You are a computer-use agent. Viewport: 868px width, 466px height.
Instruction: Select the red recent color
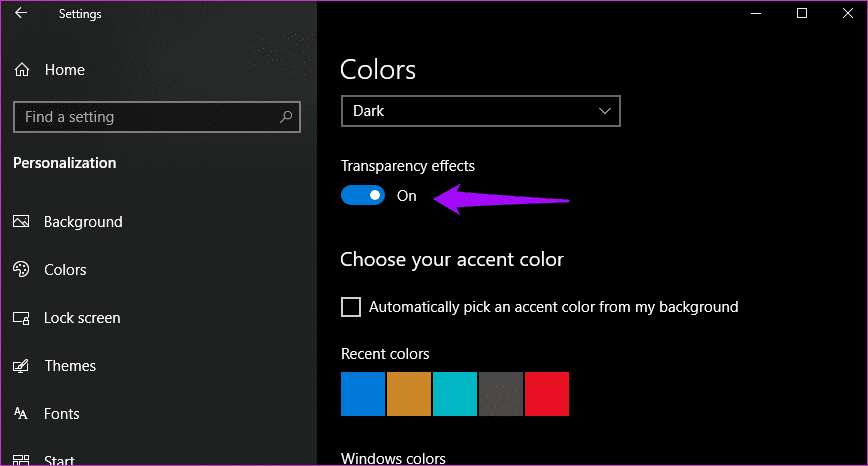[546, 393]
